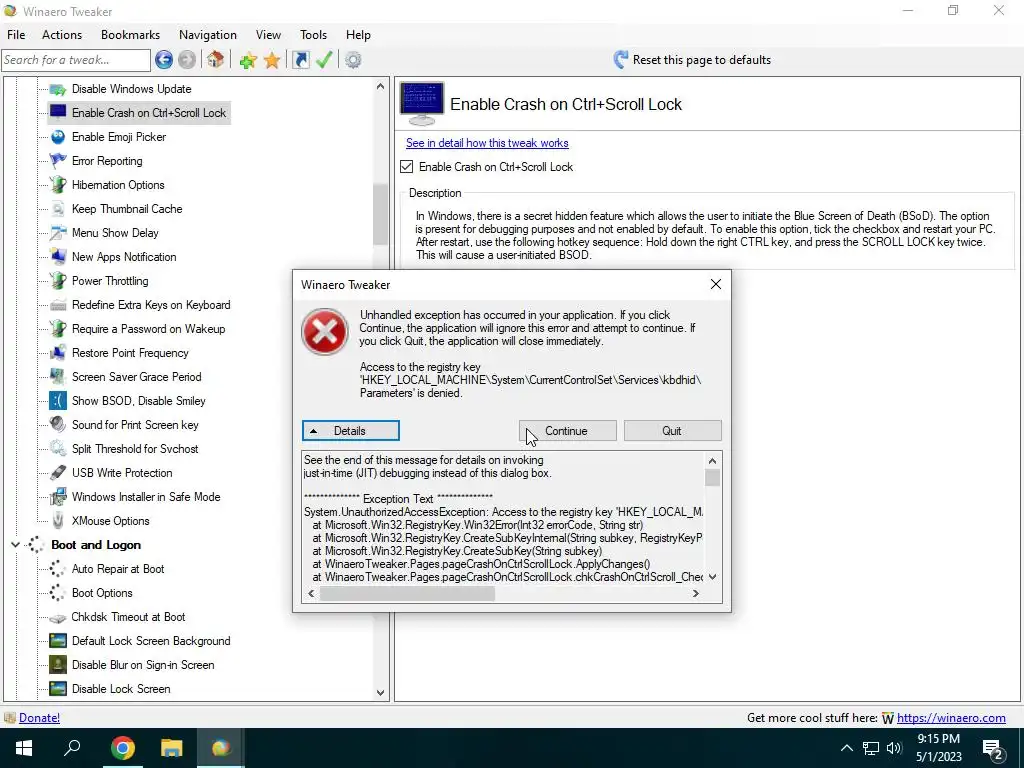This screenshot has width=1024, height=768.
Task: Click the green checkmark toolbar icon
Action: [x=324, y=60]
